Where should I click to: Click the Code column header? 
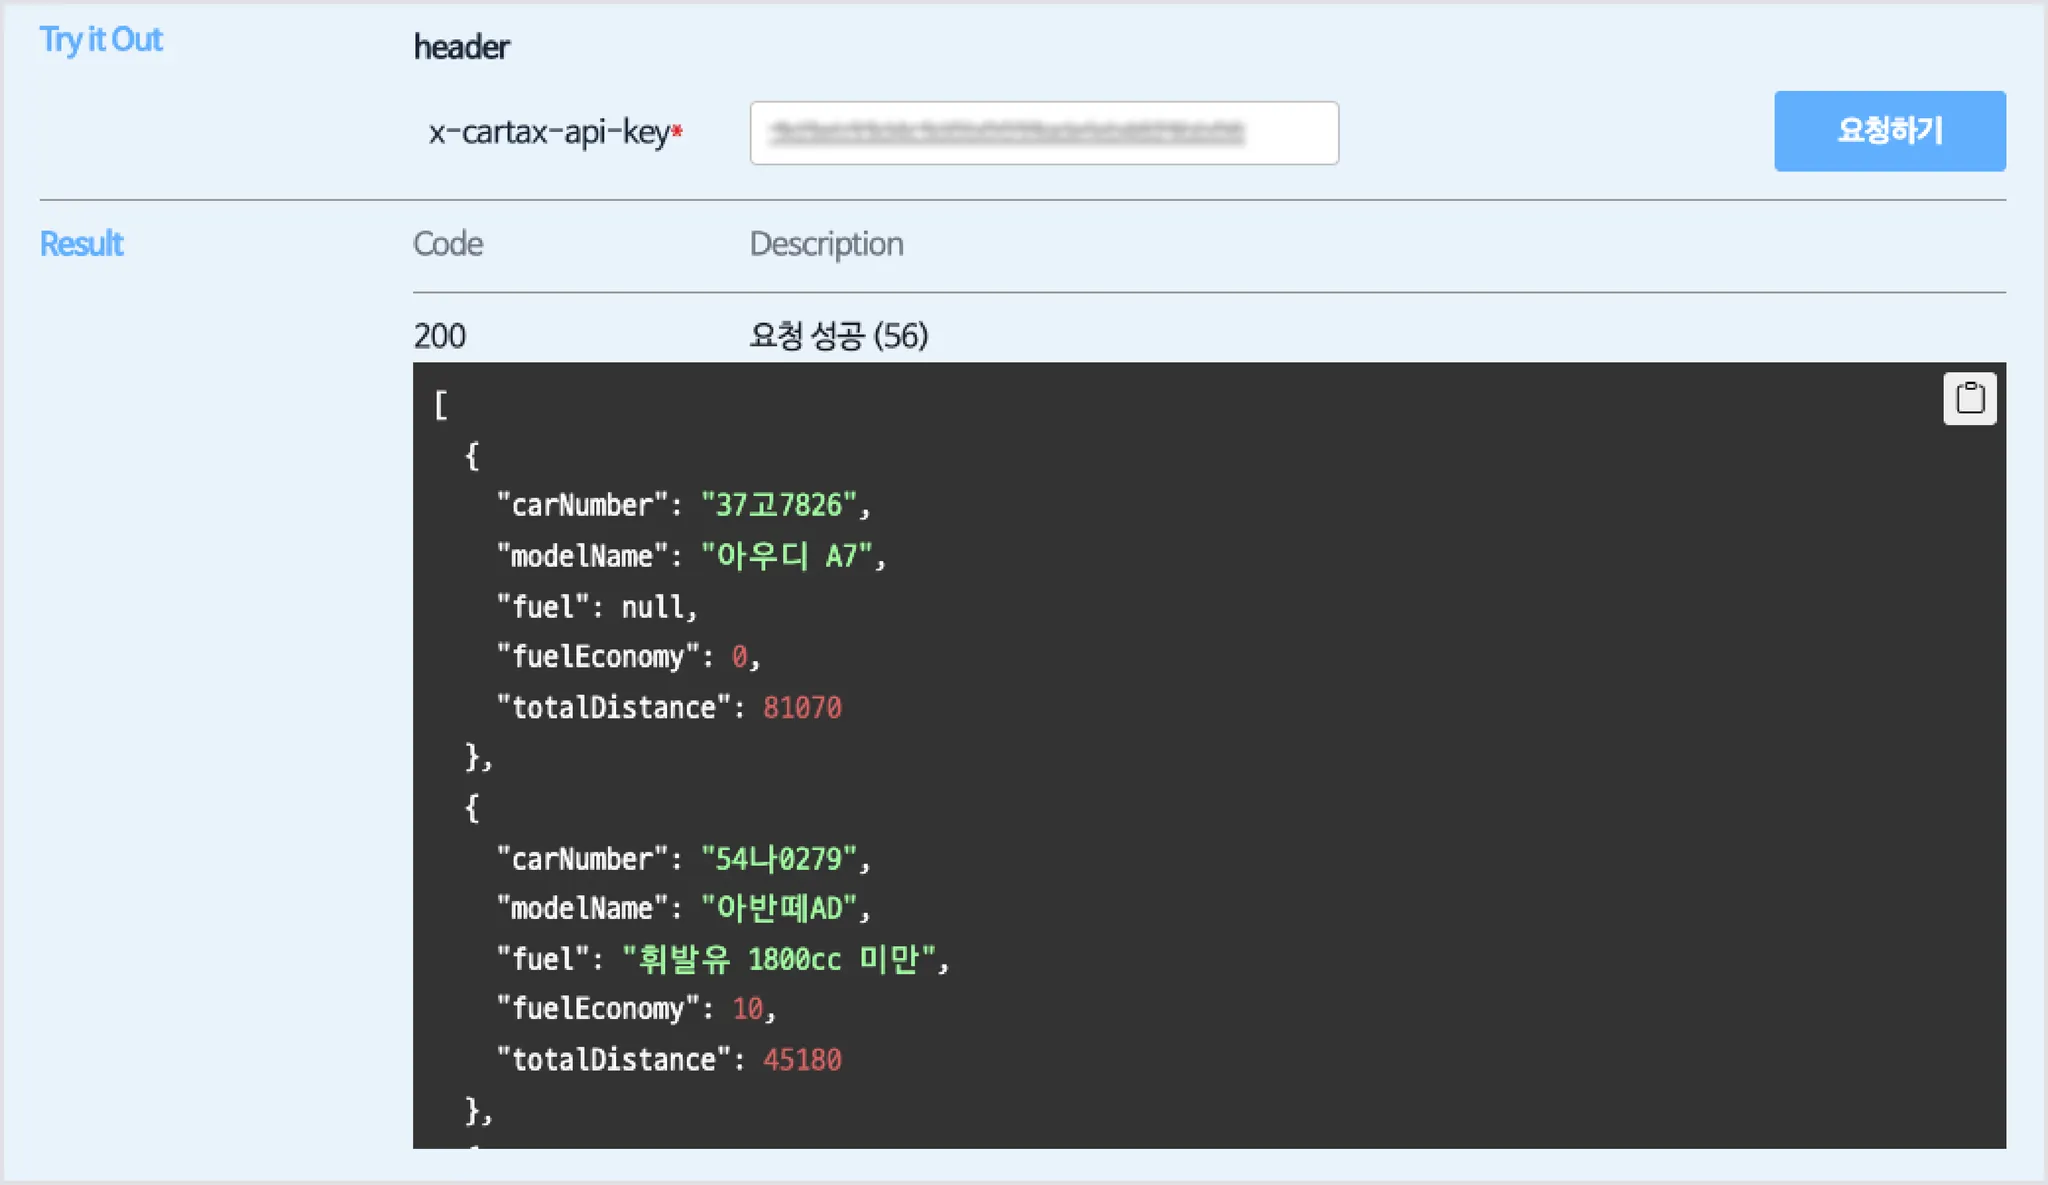tap(448, 244)
